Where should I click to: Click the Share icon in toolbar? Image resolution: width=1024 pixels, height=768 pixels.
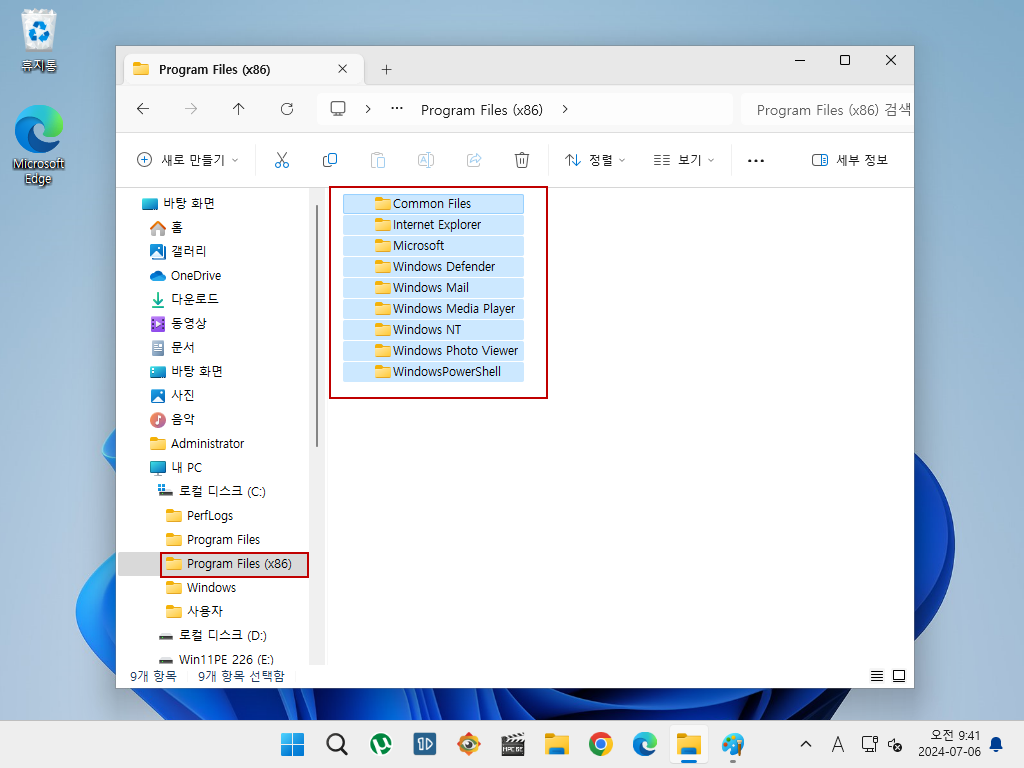[x=474, y=160]
